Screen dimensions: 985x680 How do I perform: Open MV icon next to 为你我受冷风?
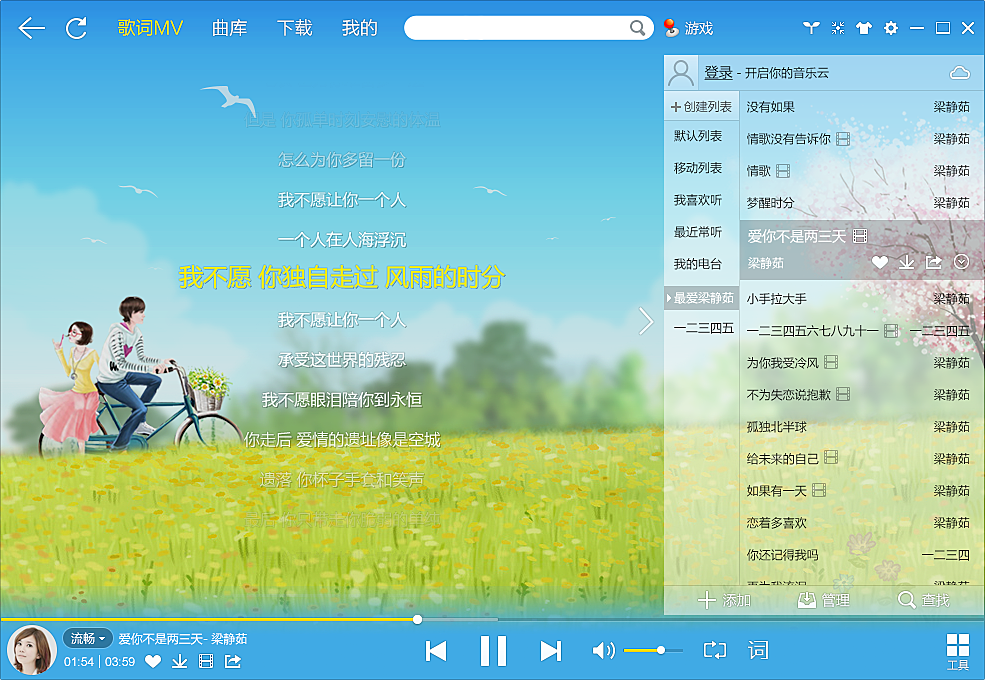pos(831,362)
